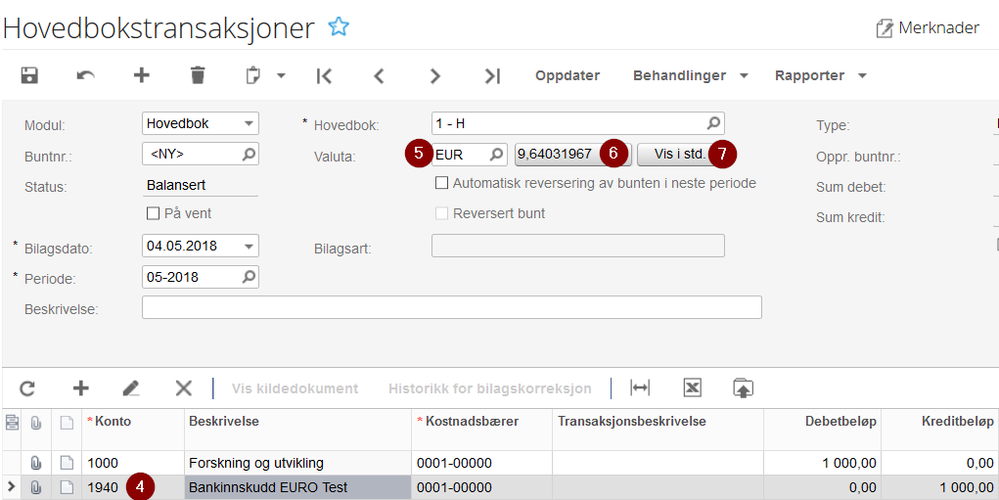Click the attachment paperclip on row 1000
This screenshot has width=999, height=500.
(36, 463)
